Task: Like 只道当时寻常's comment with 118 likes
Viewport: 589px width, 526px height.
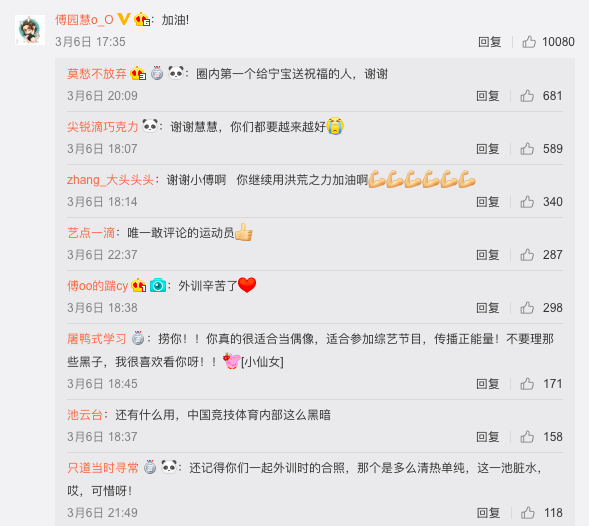Action: 527,512
